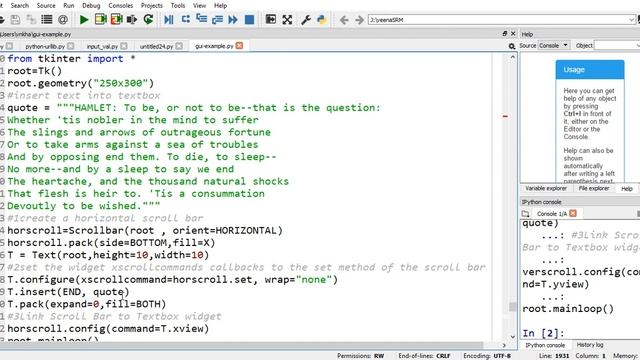Open the Source menu
This screenshot has height=360, width=640.
pos(46,6)
